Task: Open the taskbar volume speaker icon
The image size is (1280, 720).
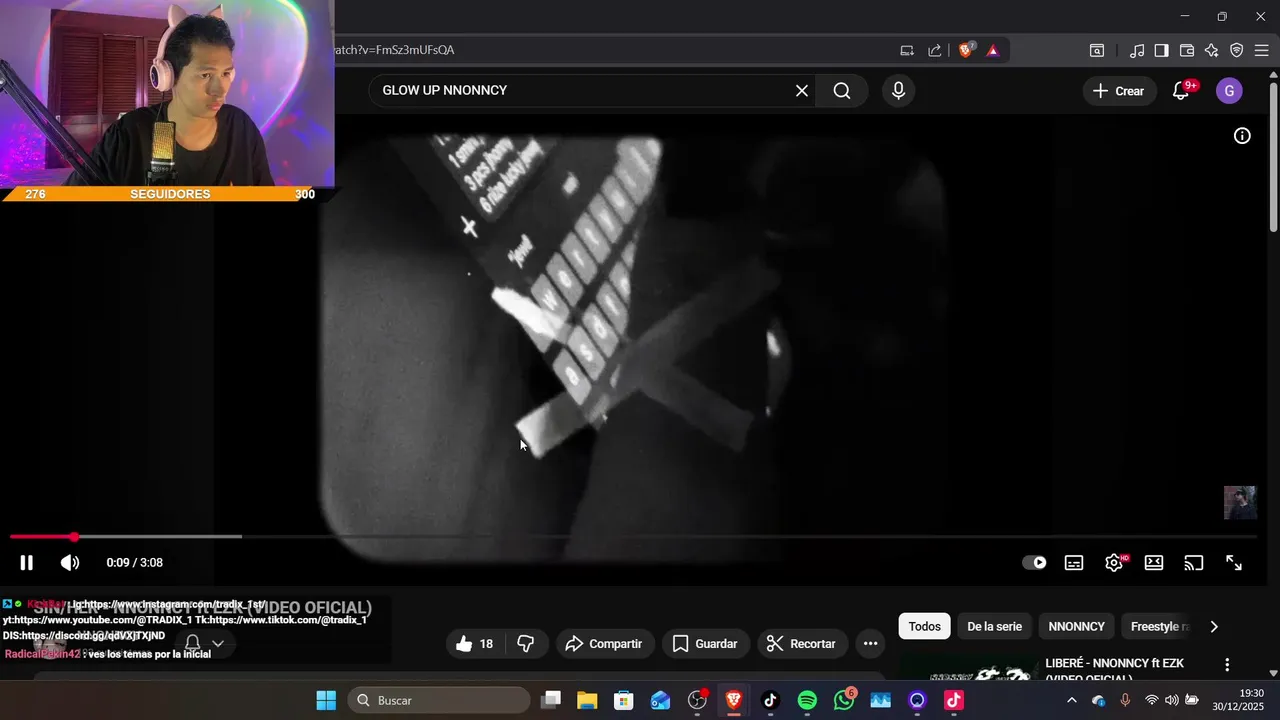Action: [x=1171, y=700]
